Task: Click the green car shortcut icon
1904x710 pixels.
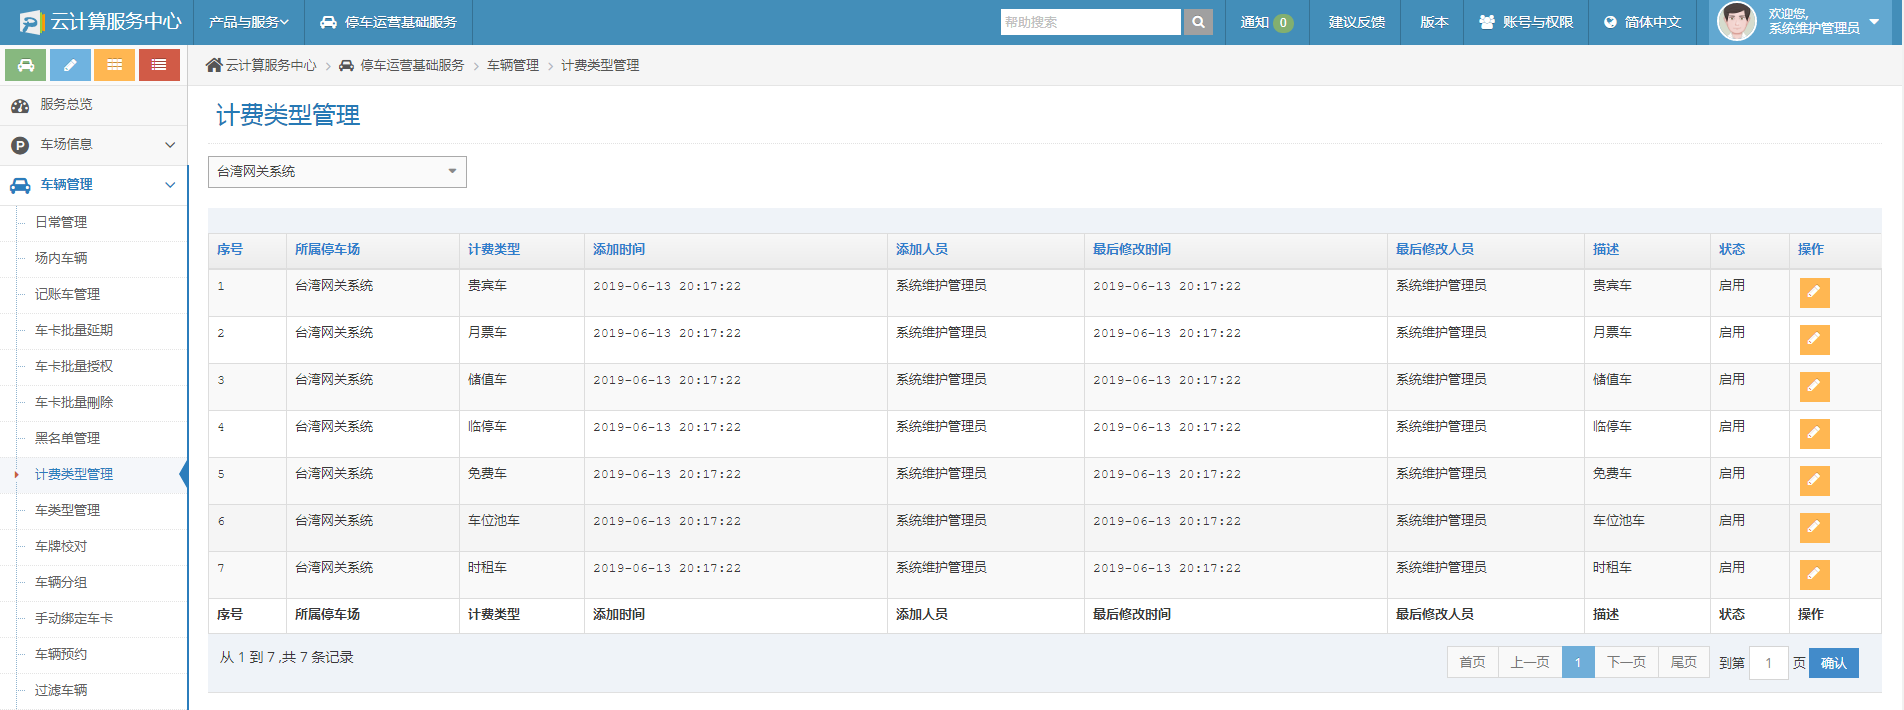Action: click(25, 65)
